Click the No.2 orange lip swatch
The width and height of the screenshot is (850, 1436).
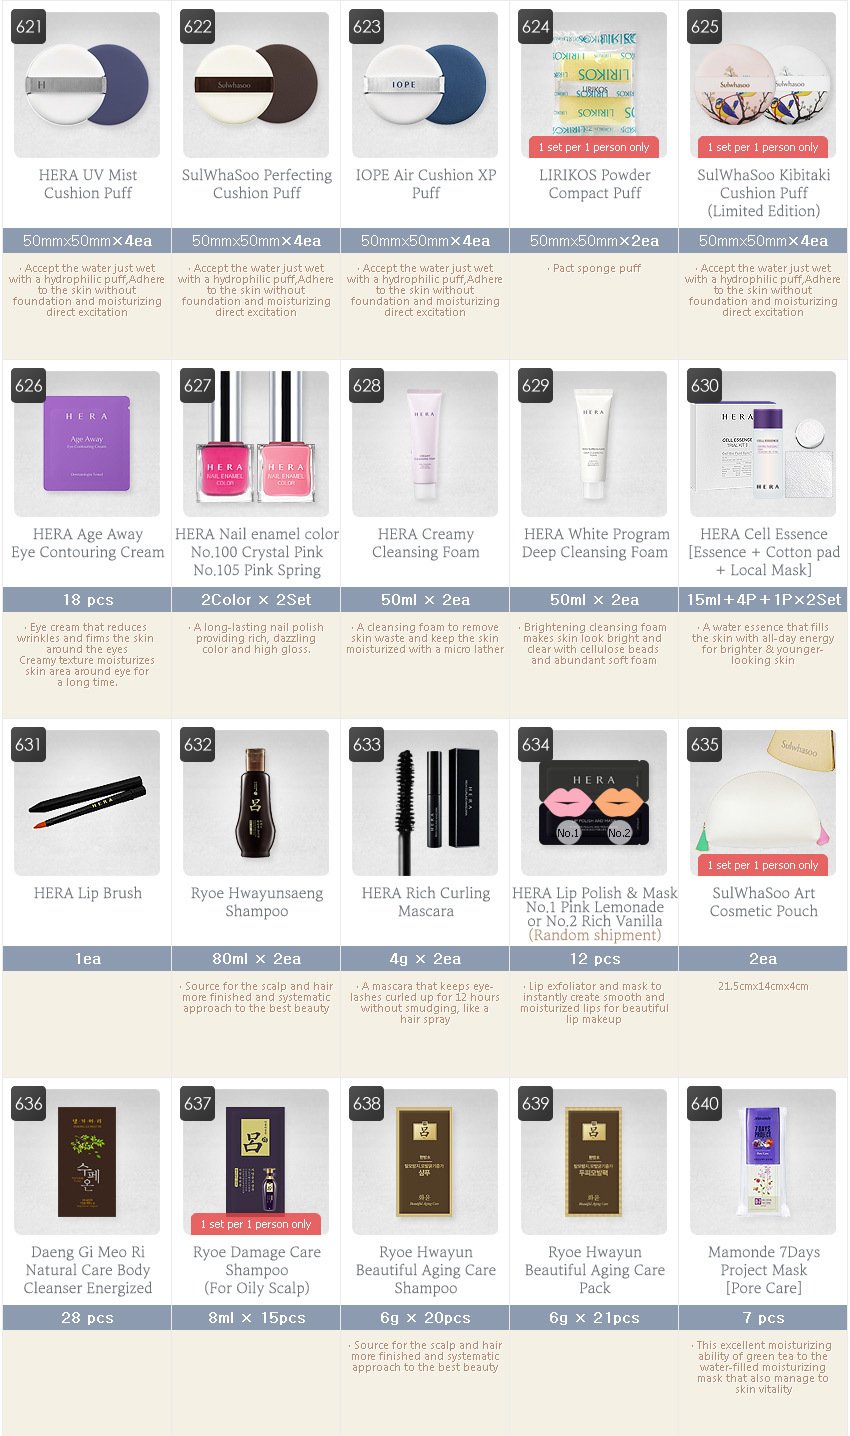point(620,810)
